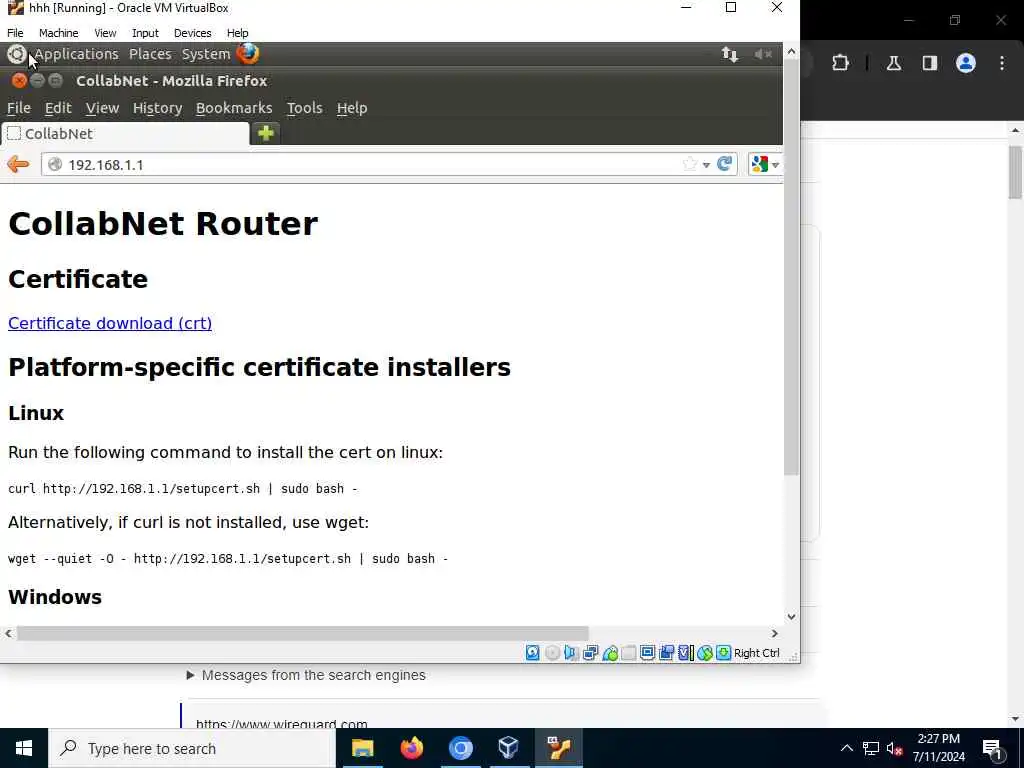Click the VirtualBox recording status icon
Image resolution: width=1024 pixels, height=768 pixels.
(666, 652)
